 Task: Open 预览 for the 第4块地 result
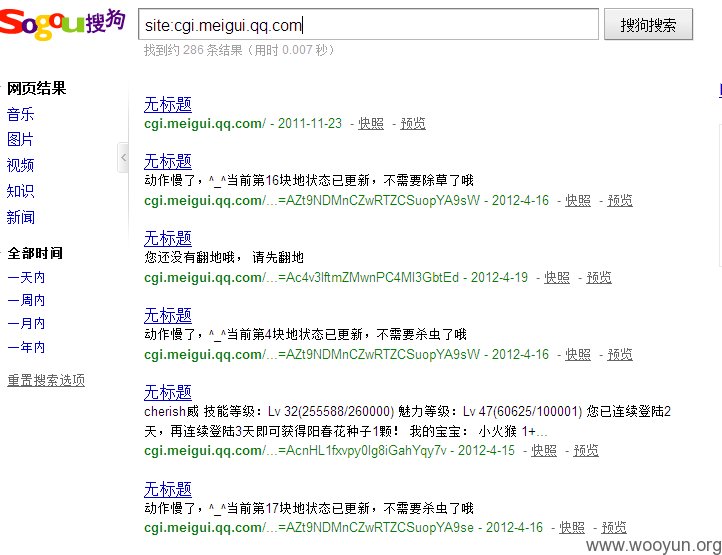[620, 354]
